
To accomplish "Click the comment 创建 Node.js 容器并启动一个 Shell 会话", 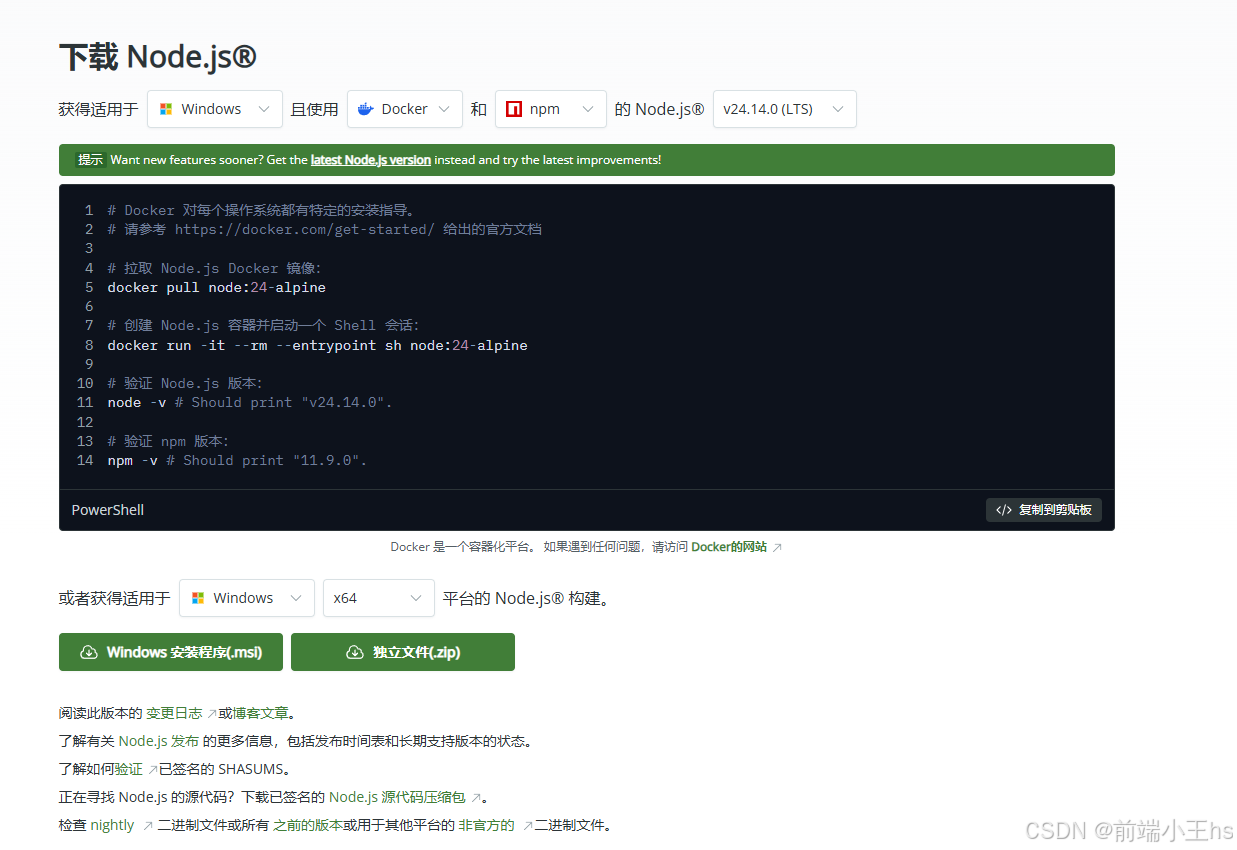I will [x=264, y=326].
